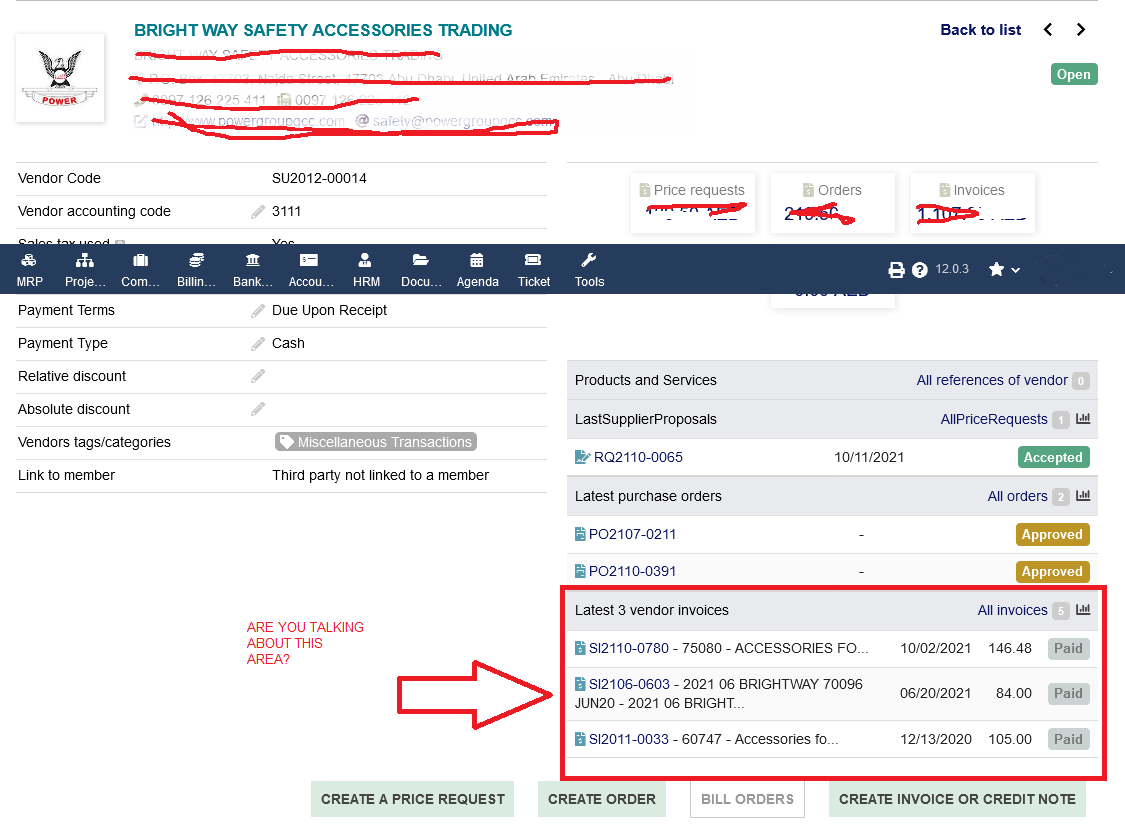The image size is (1125, 832).
Task: Click the Create Order button
Action: tap(602, 799)
